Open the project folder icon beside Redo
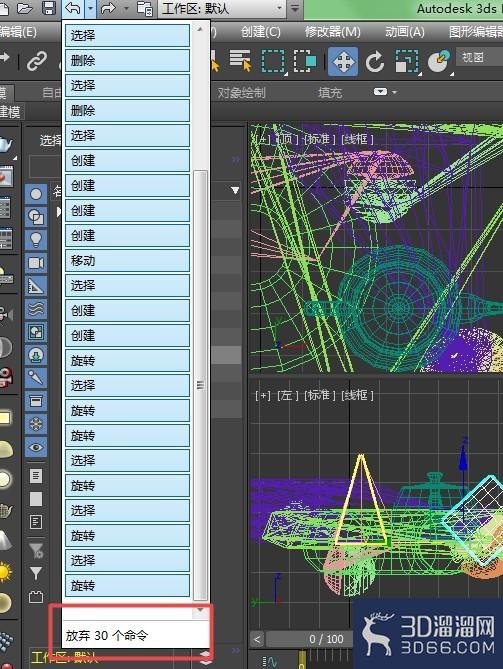 [145, 8]
